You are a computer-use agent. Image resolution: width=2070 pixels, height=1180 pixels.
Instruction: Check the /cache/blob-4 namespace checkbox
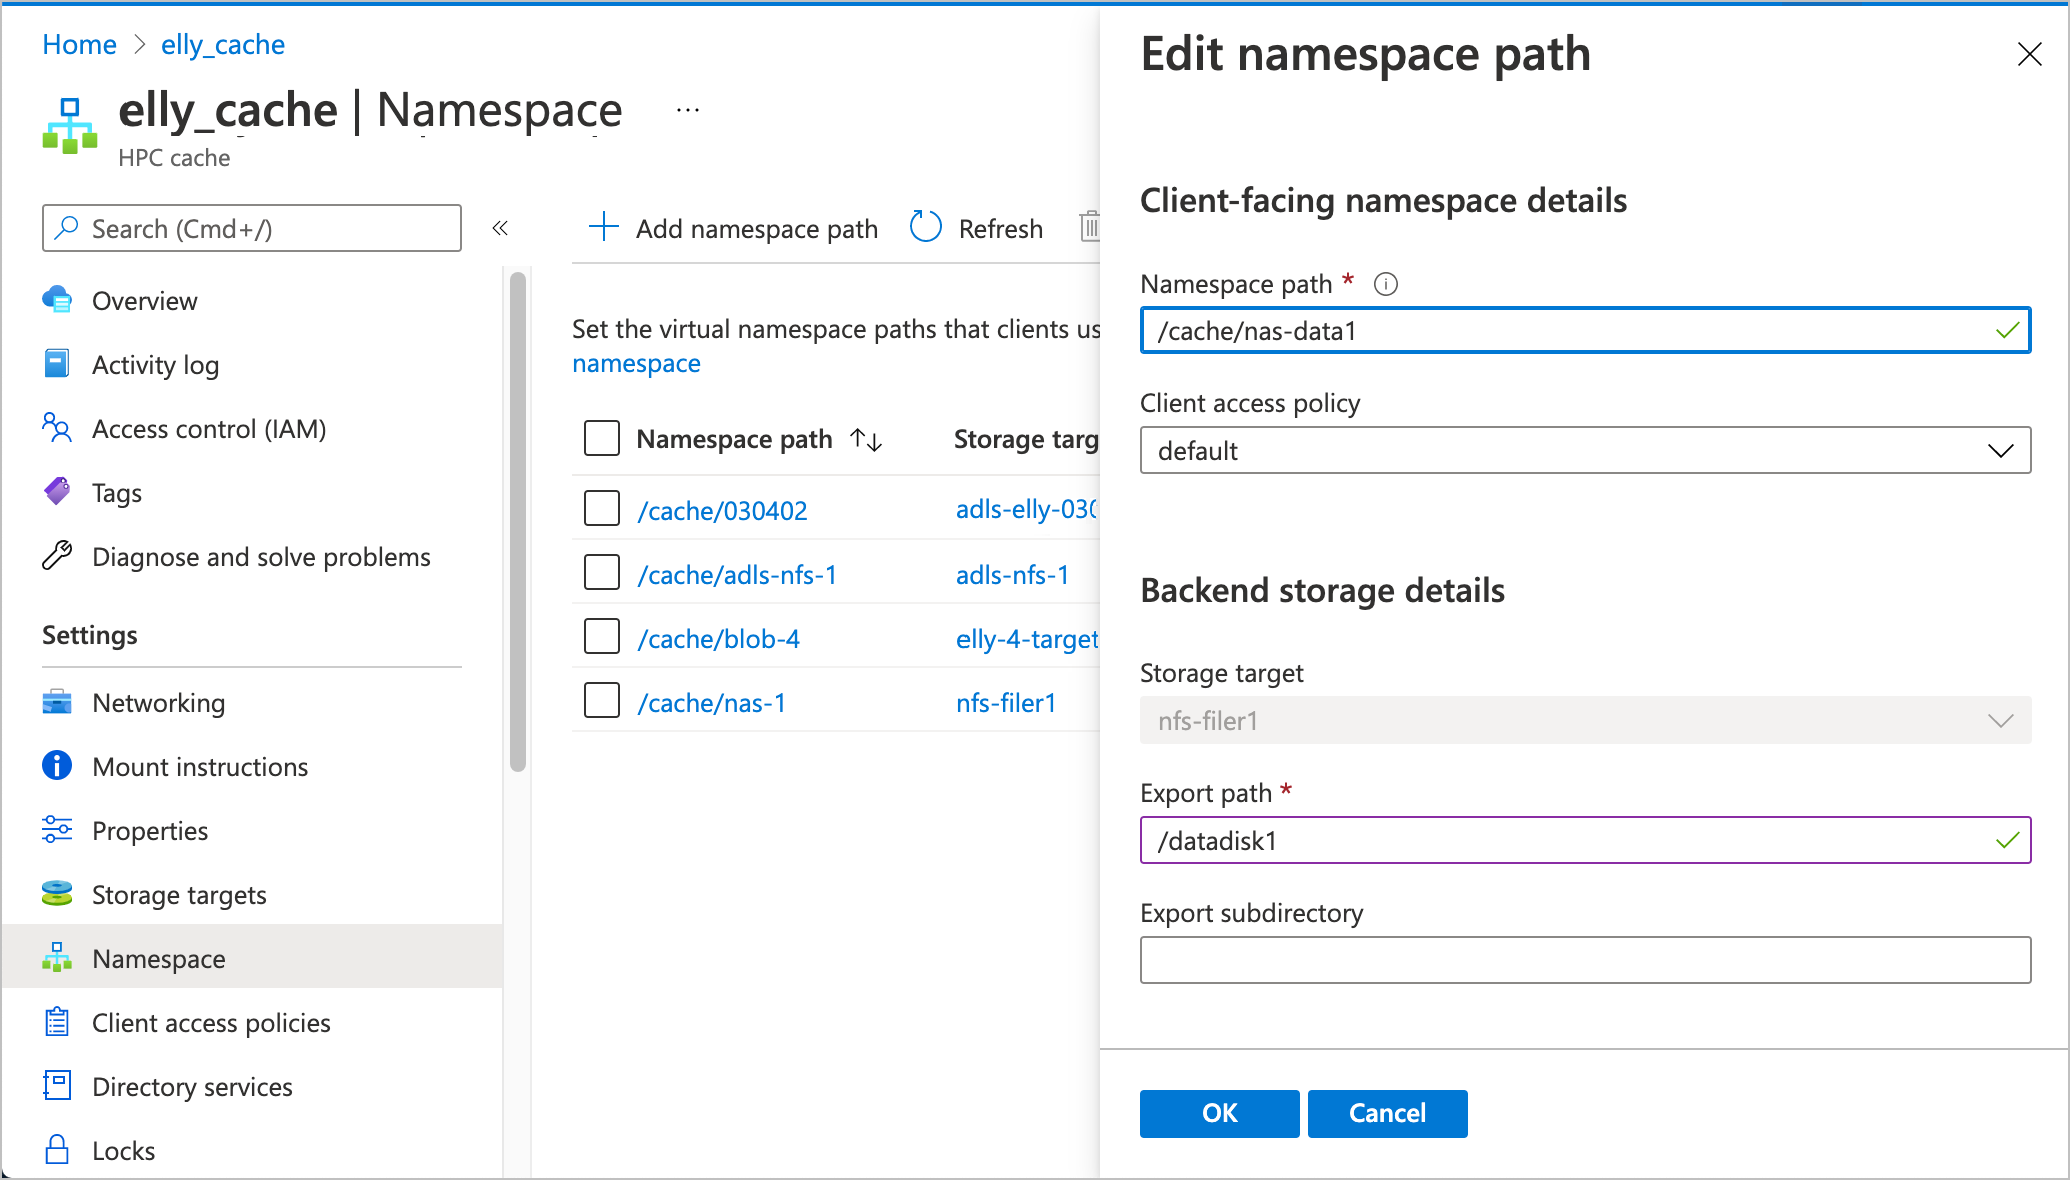tap(600, 635)
